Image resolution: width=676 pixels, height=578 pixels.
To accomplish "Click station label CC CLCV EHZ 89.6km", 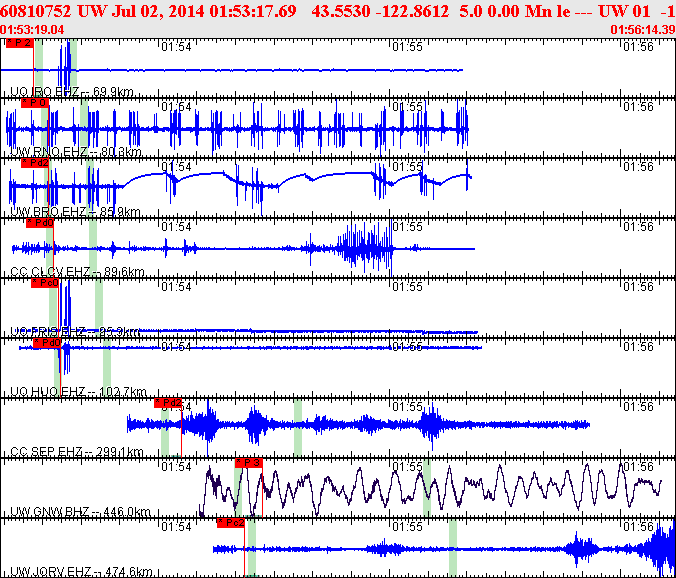I will pyautogui.click(x=77, y=272).
